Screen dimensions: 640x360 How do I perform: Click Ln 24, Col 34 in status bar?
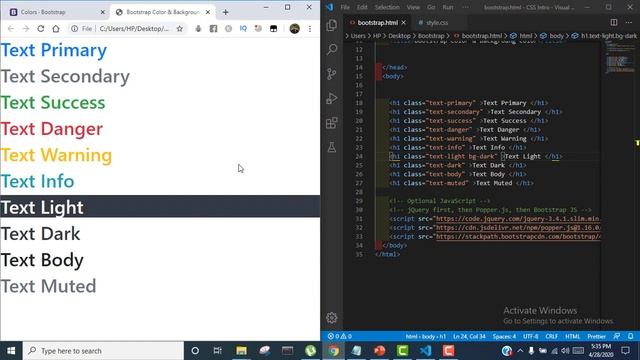pos(469,336)
